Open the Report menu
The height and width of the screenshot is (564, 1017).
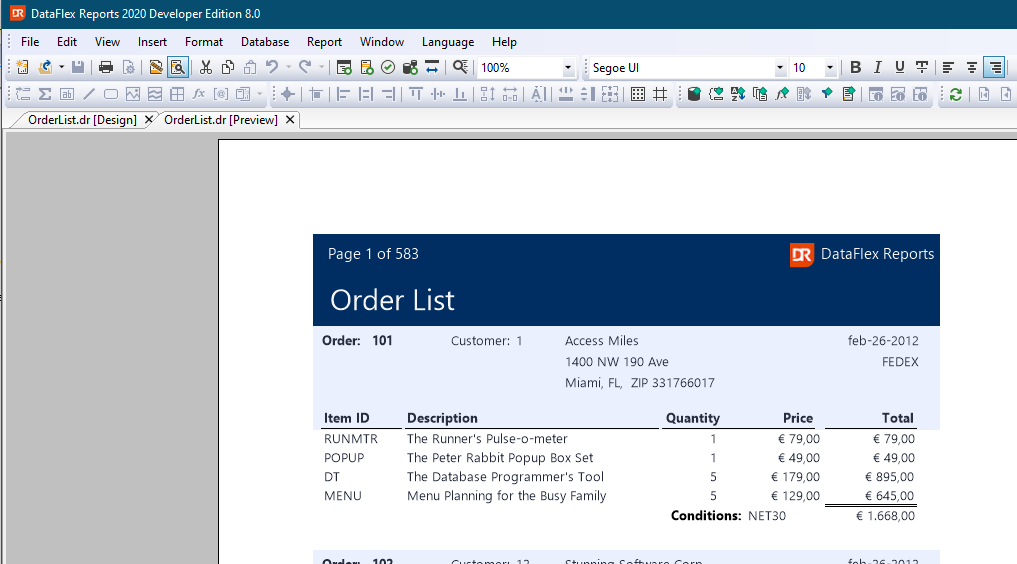click(324, 42)
